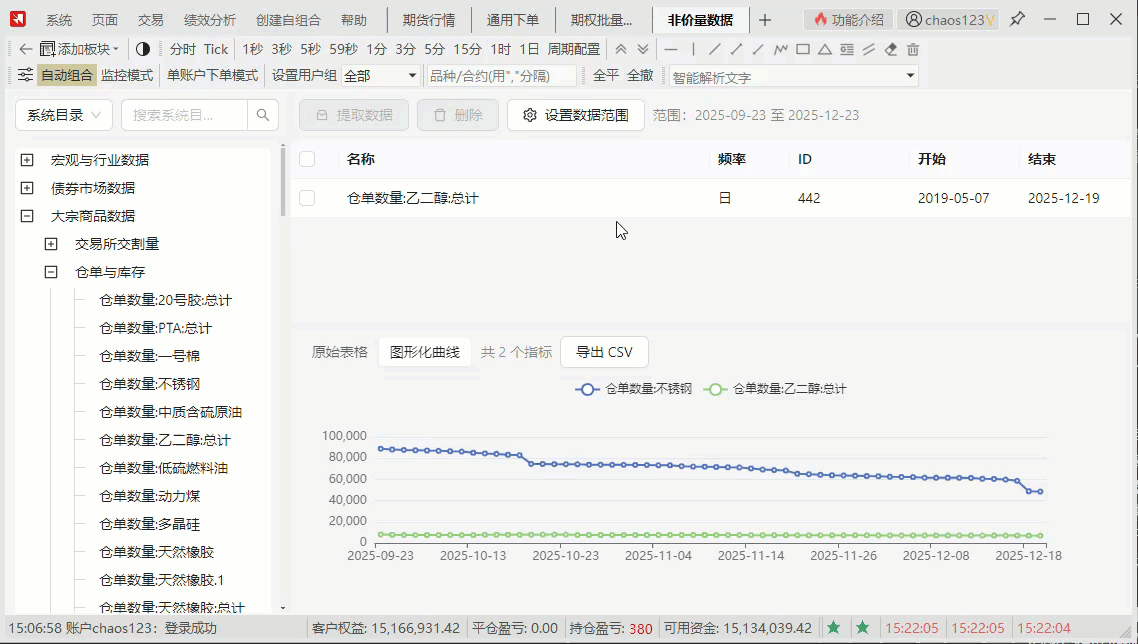This screenshot has height=644, width=1138.
Task: Check the box for 仓单数量:乙二醇:总计 row
Action: click(x=307, y=198)
